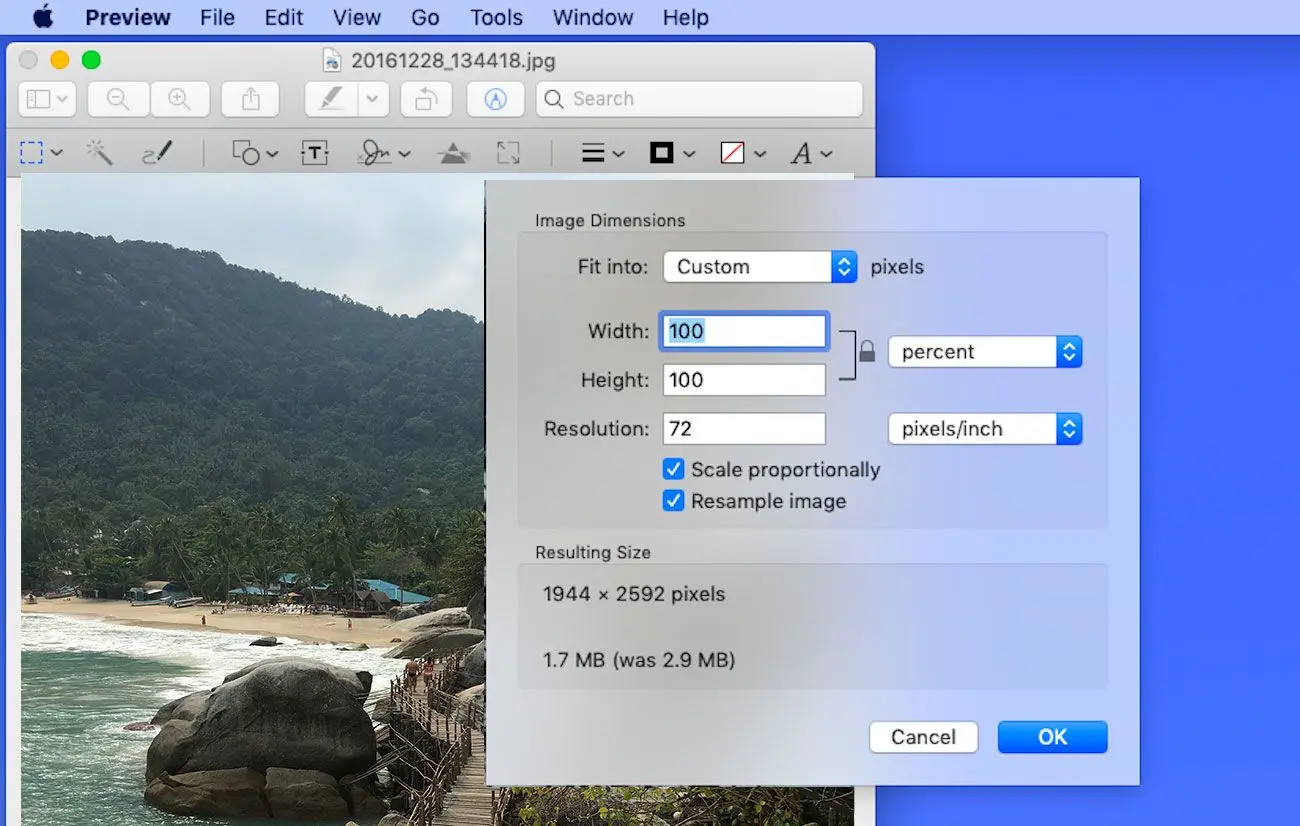The image size is (1300, 826).
Task: Open the Edit menu
Action: (284, 18)
